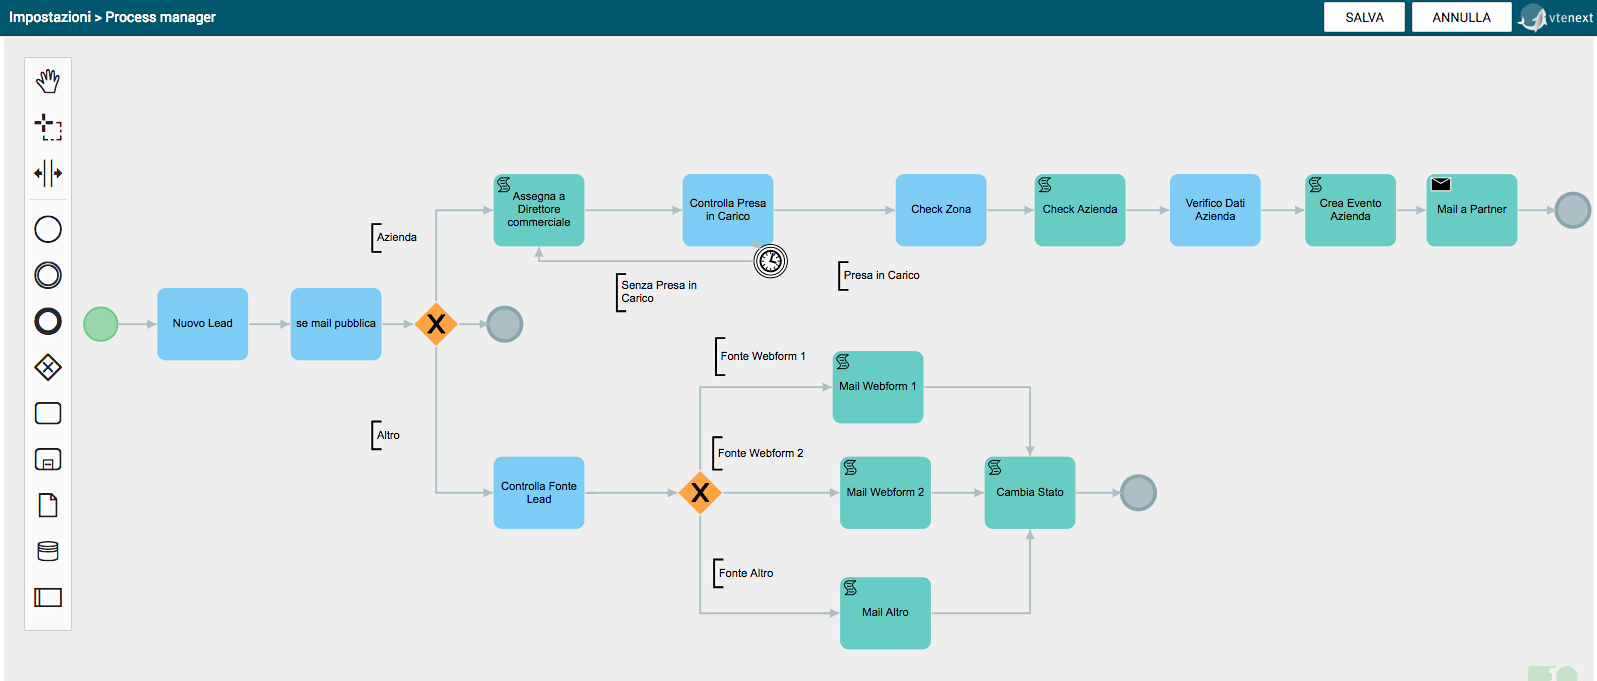Pick the Intermediate Event double-circle tool
Screen dimensions: 1597x681
[x=48, y=275]
